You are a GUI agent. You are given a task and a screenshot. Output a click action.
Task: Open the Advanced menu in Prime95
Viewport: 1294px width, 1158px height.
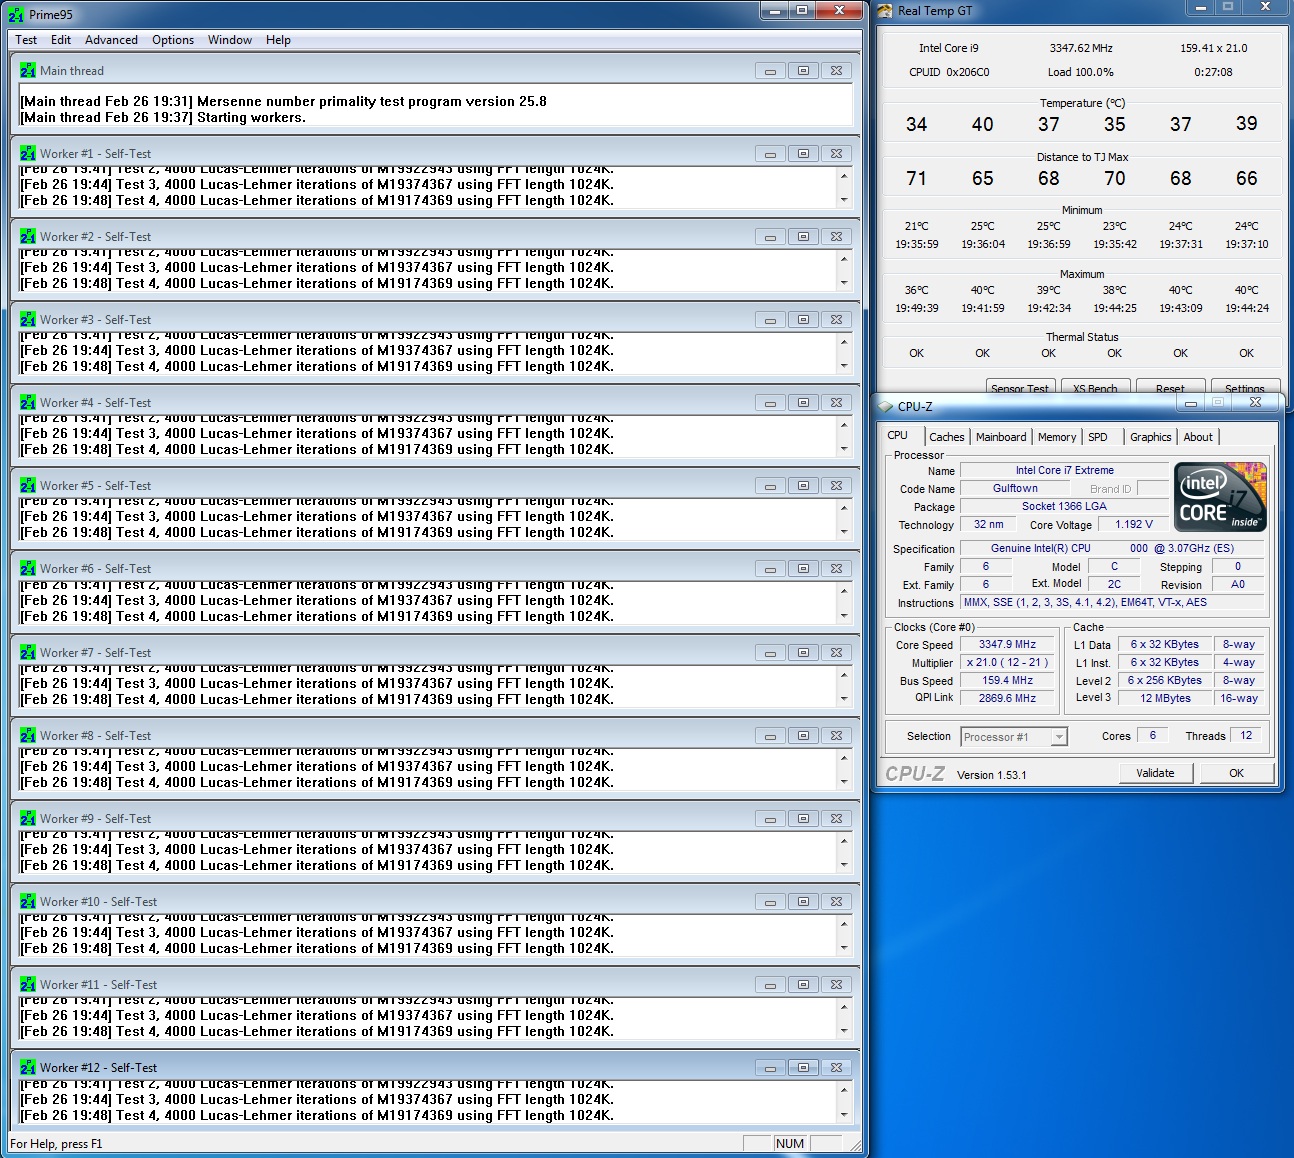(x=111, y=40)
